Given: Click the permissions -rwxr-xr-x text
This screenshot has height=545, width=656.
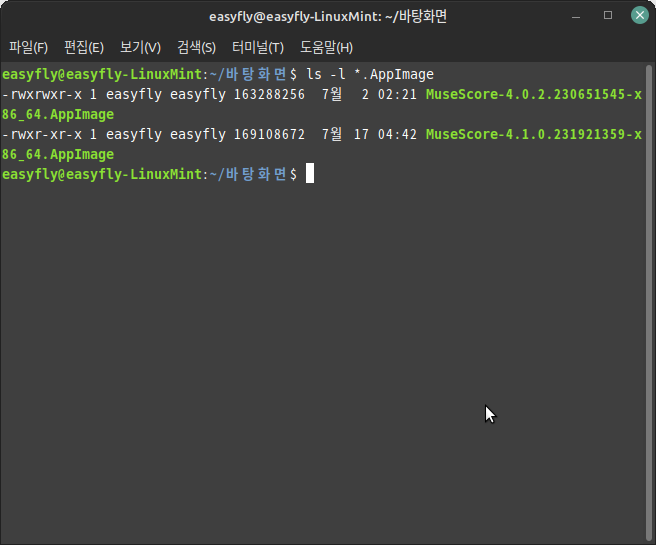Looking at the screenshot, I should pos(42,135).
